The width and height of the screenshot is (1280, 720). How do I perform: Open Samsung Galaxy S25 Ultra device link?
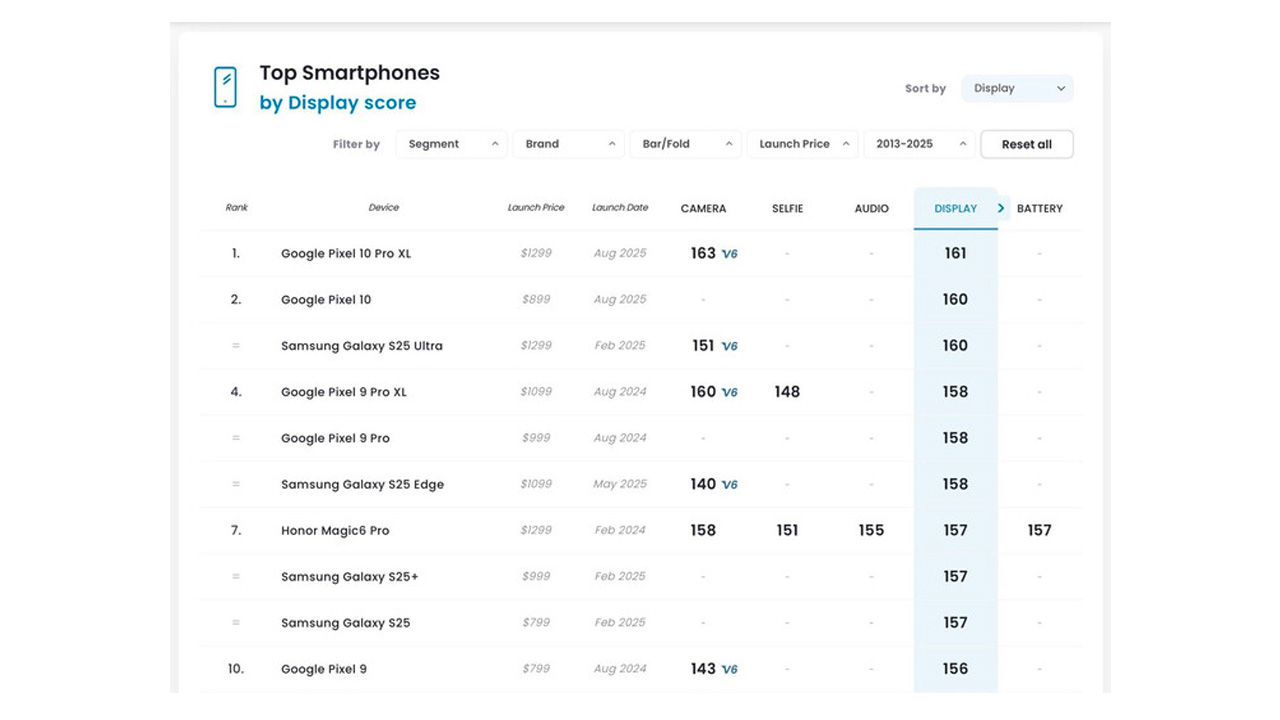362,346
